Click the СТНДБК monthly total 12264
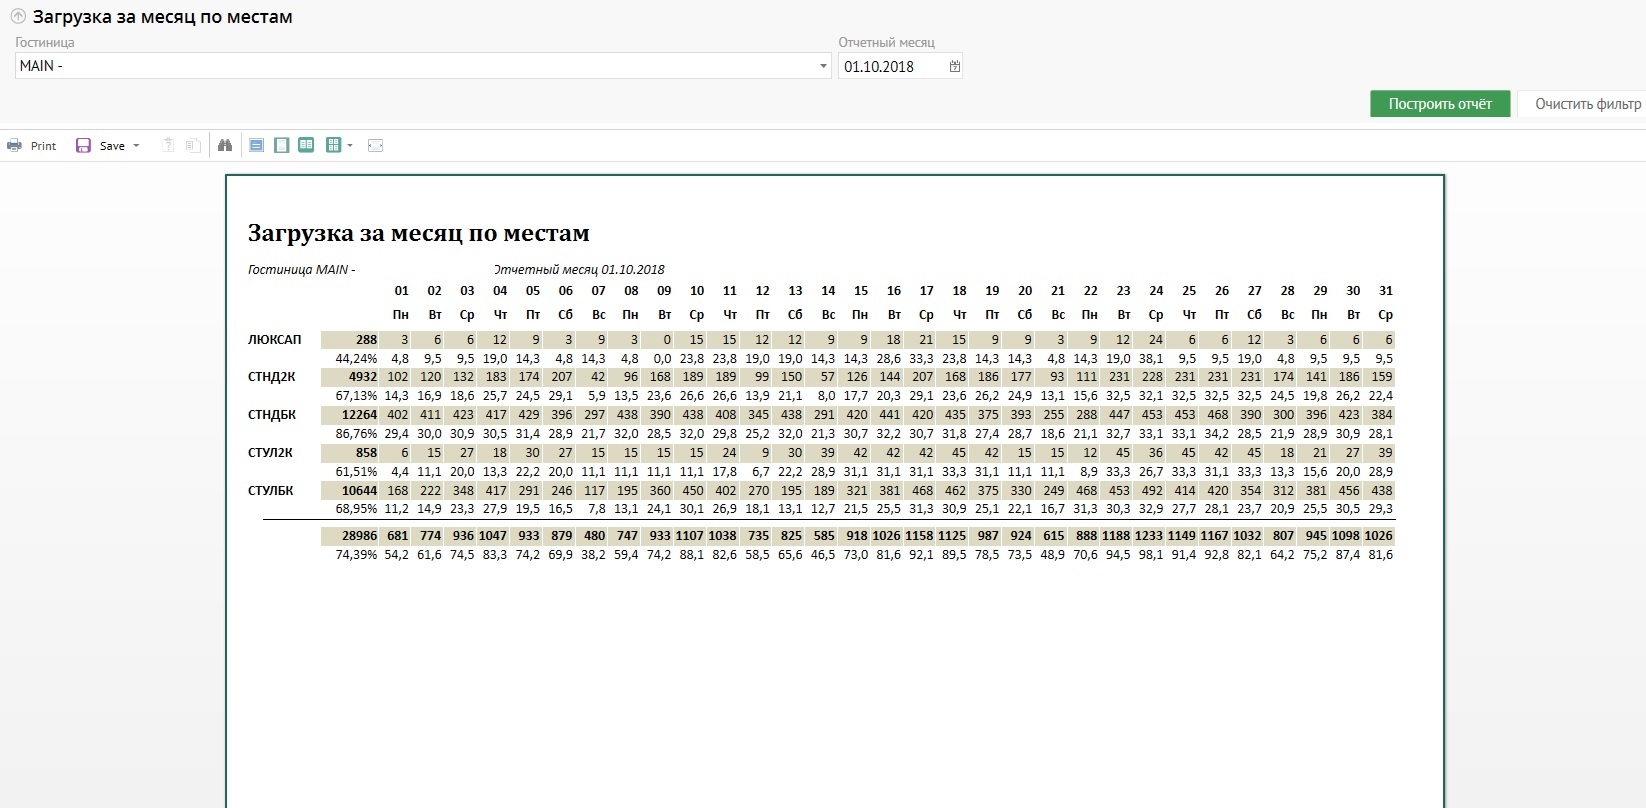Screen dimensions: 1646x808 359,415
